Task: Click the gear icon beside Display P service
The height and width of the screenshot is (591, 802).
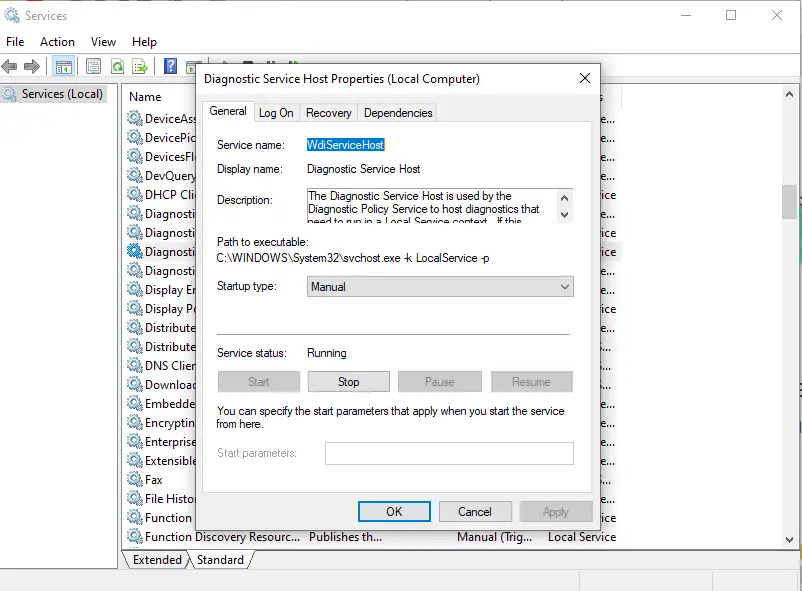Action: coord(135,309)
